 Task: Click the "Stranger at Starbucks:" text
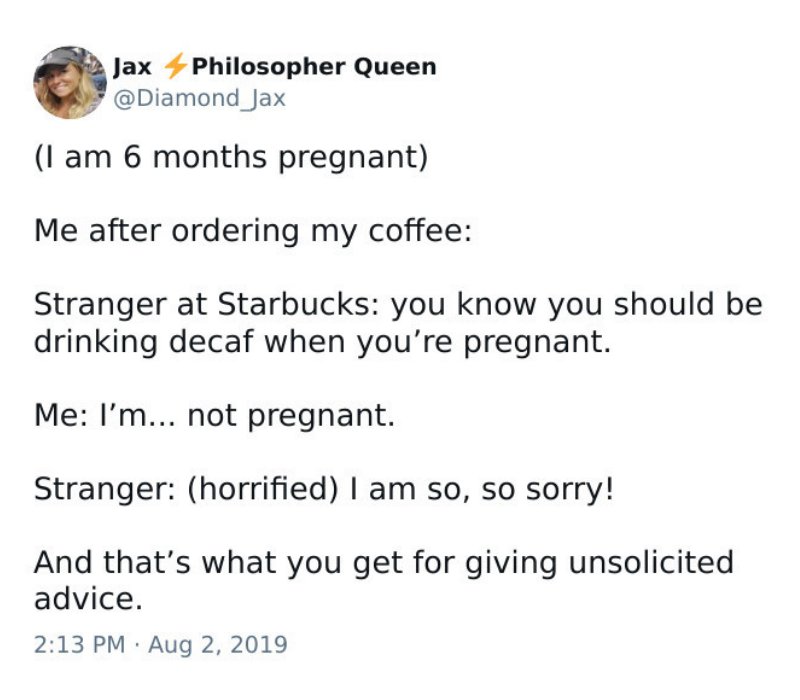[x=207, y=305]
